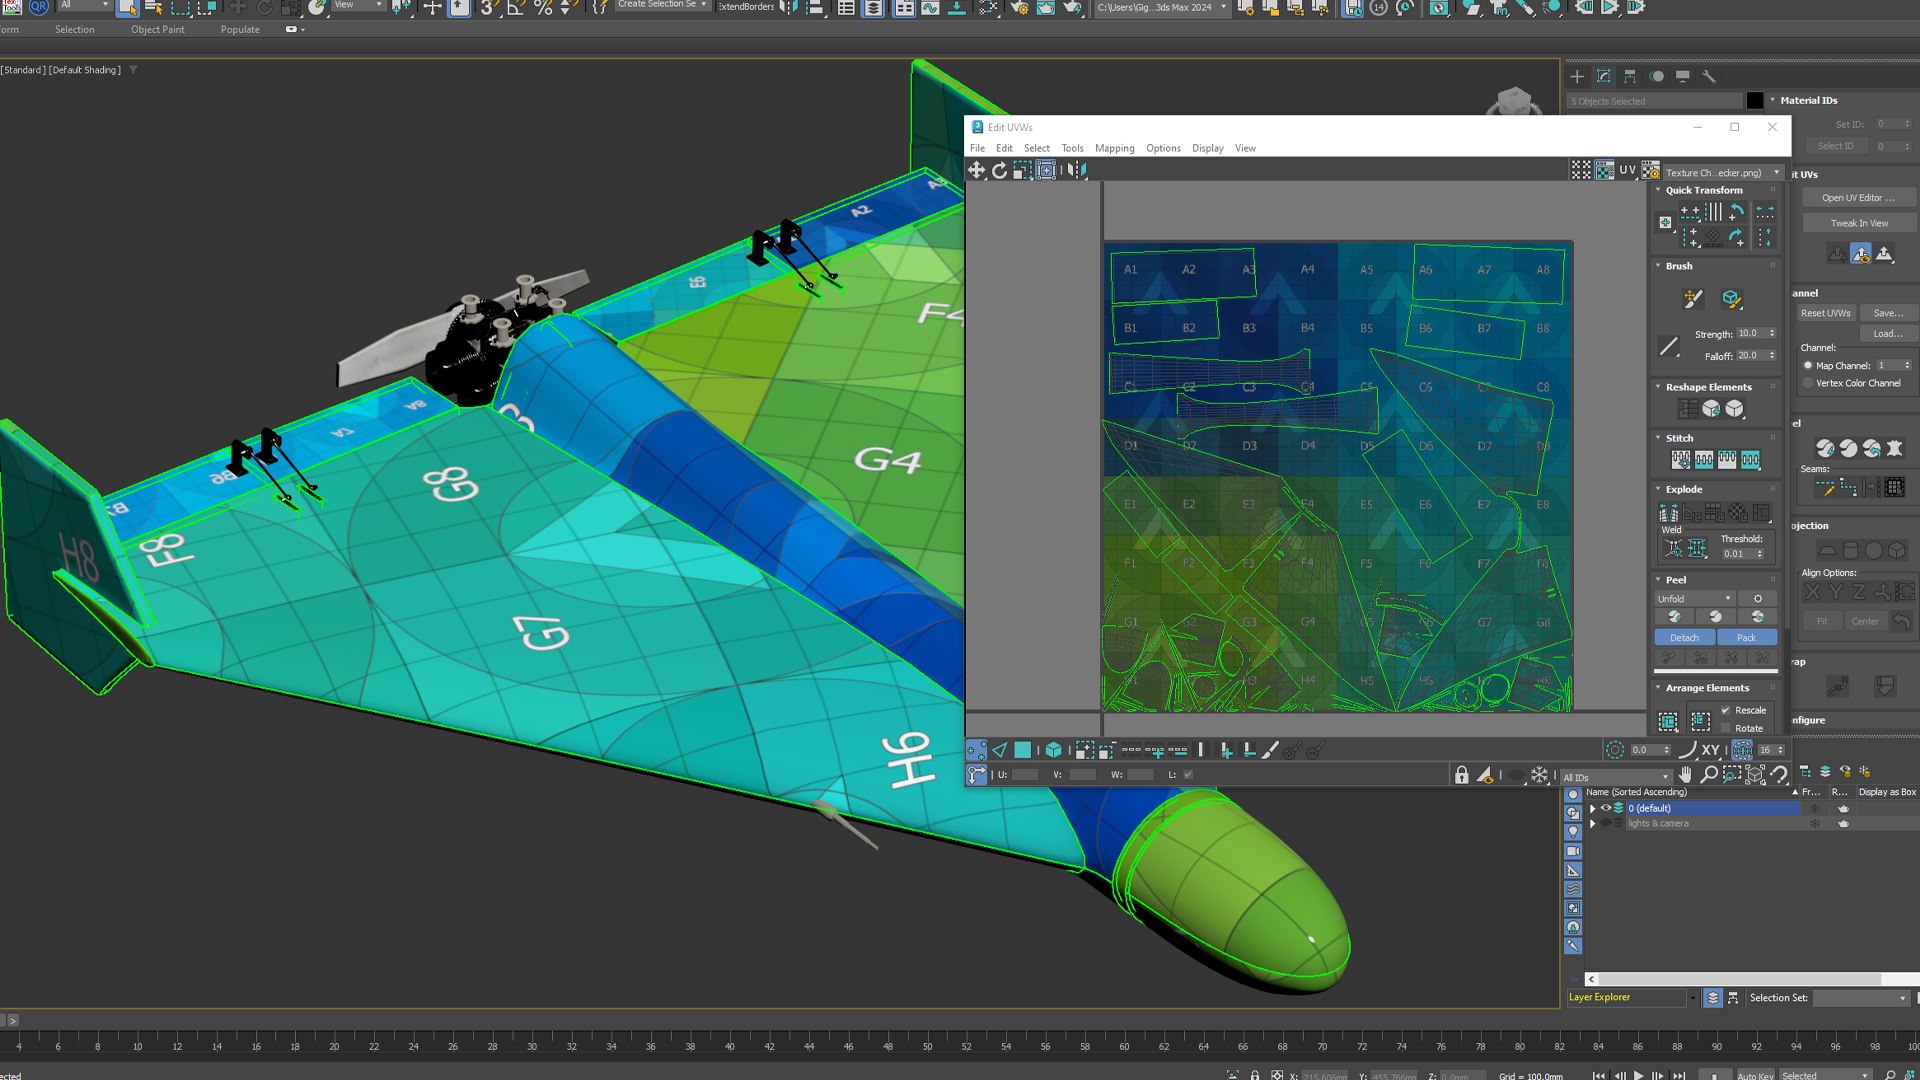1920x1080 pixels.
Task: Select the Relax brush tool
Action: point(1731,298)
